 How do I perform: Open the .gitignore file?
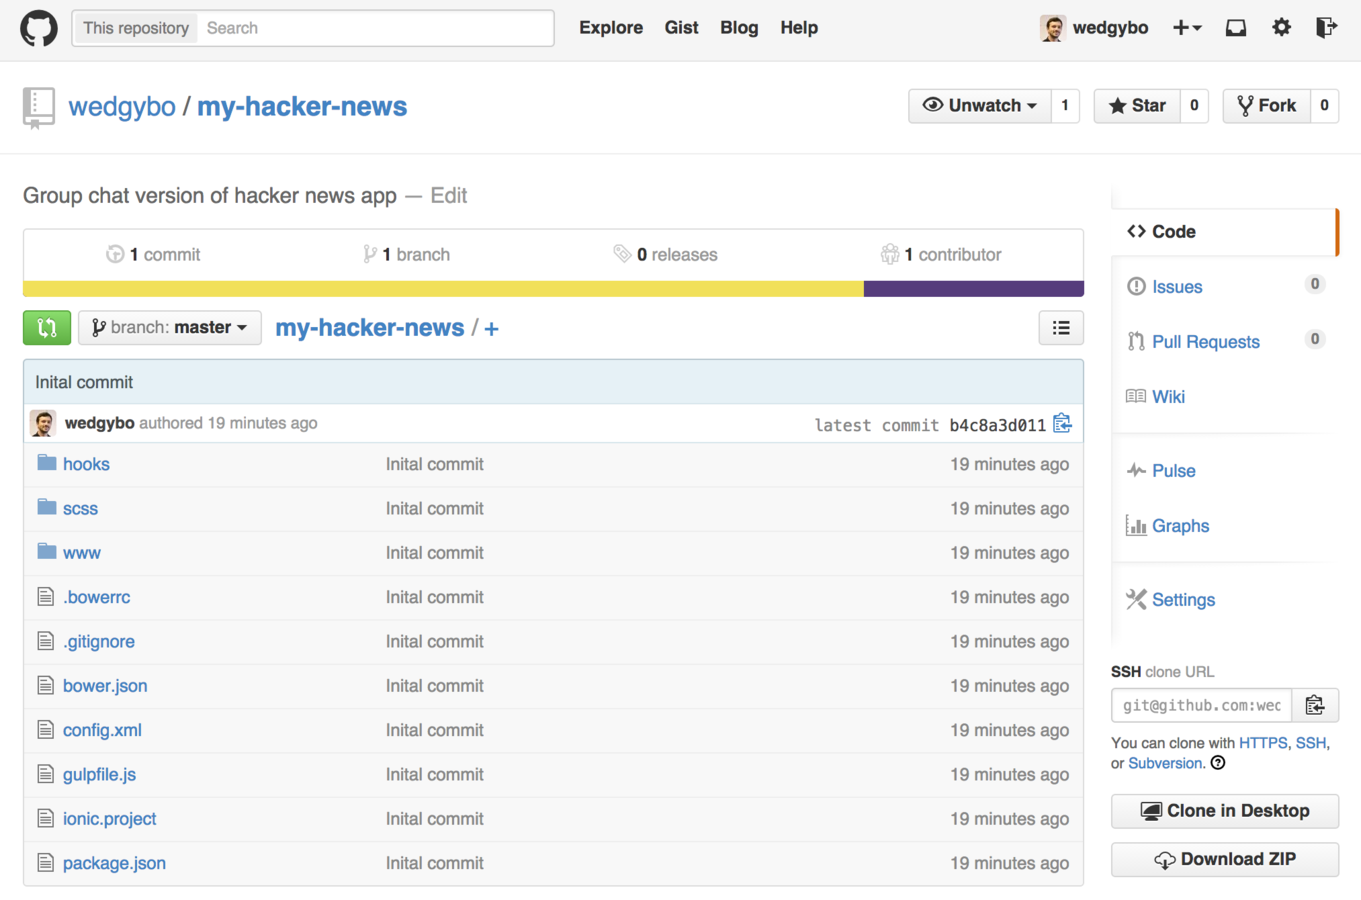coord(98,642)
